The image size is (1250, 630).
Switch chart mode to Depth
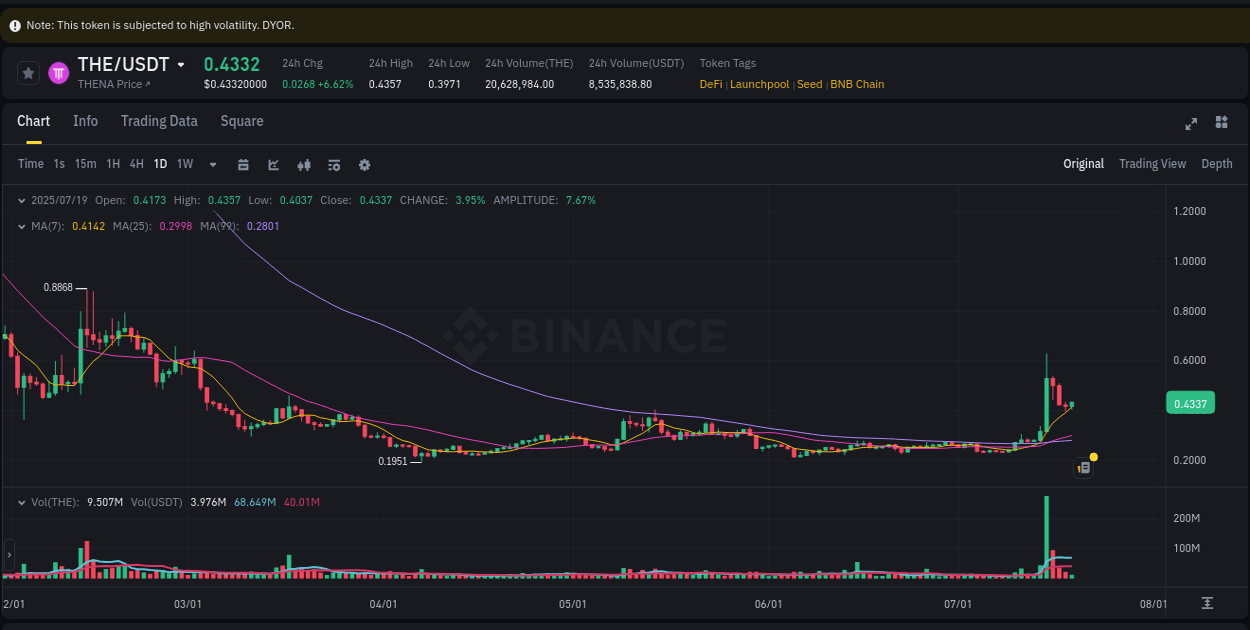coord(1217,163)
